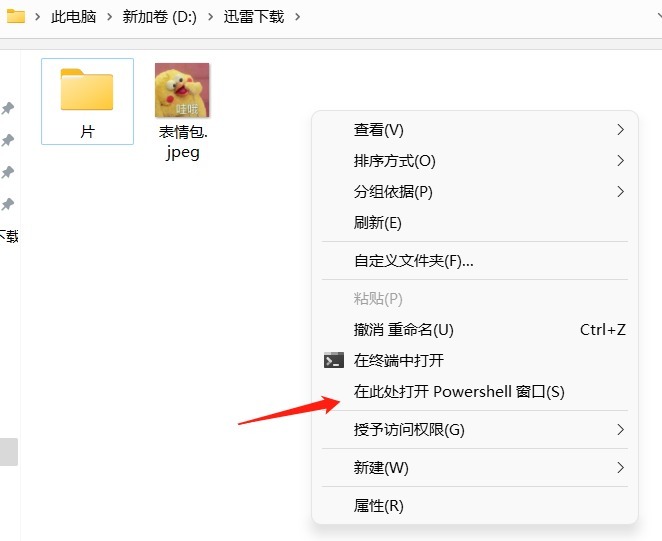Expand the 分组依据(P) submenu arrow

pos(620,192)
